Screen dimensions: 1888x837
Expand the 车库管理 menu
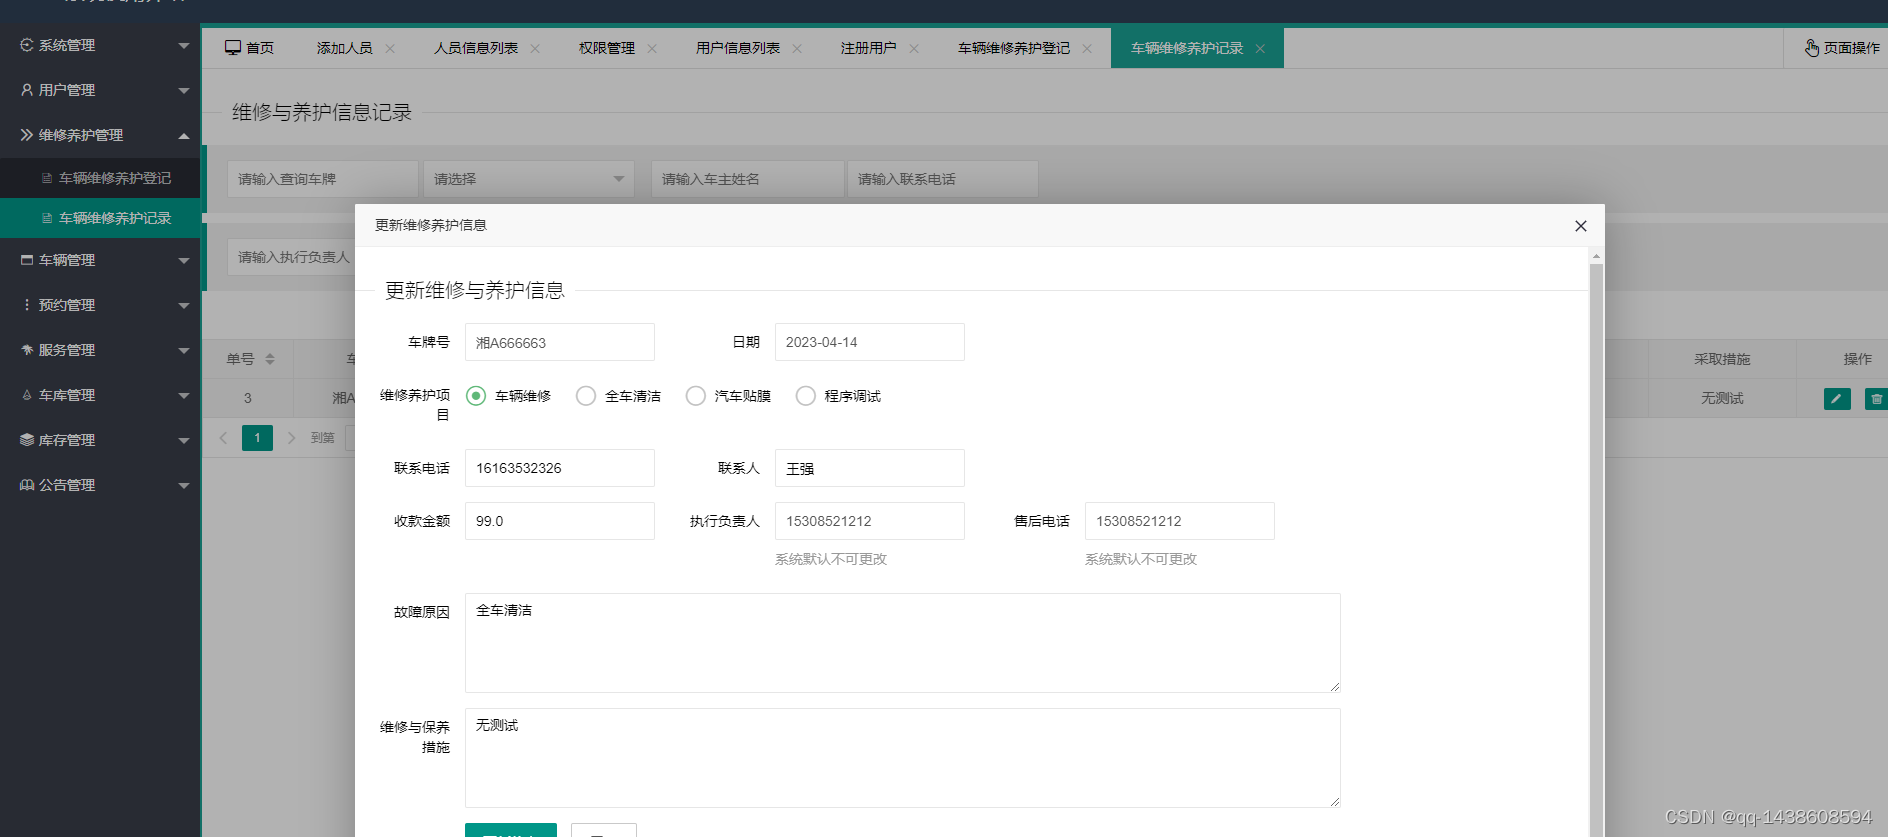tap(184, 396)
